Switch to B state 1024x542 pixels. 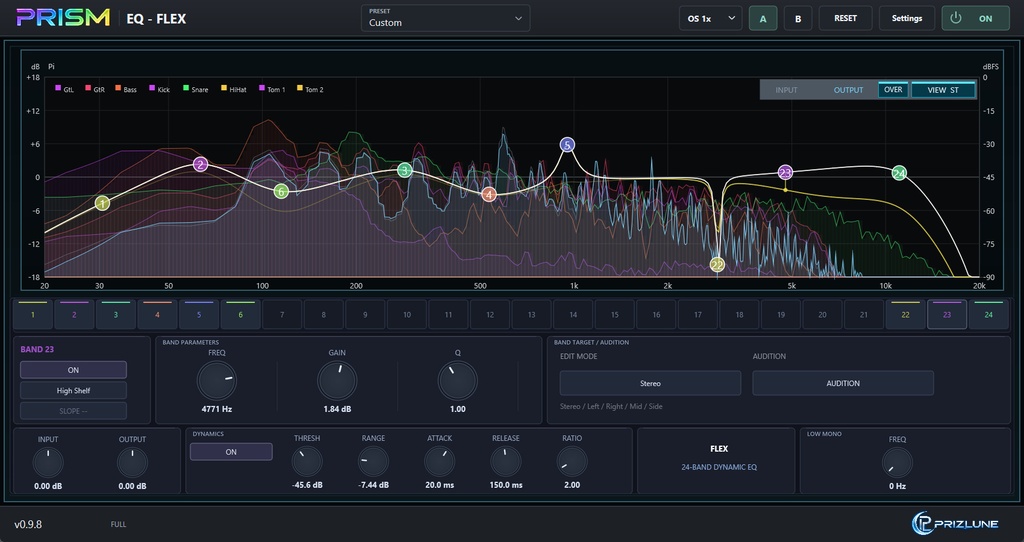797,18
